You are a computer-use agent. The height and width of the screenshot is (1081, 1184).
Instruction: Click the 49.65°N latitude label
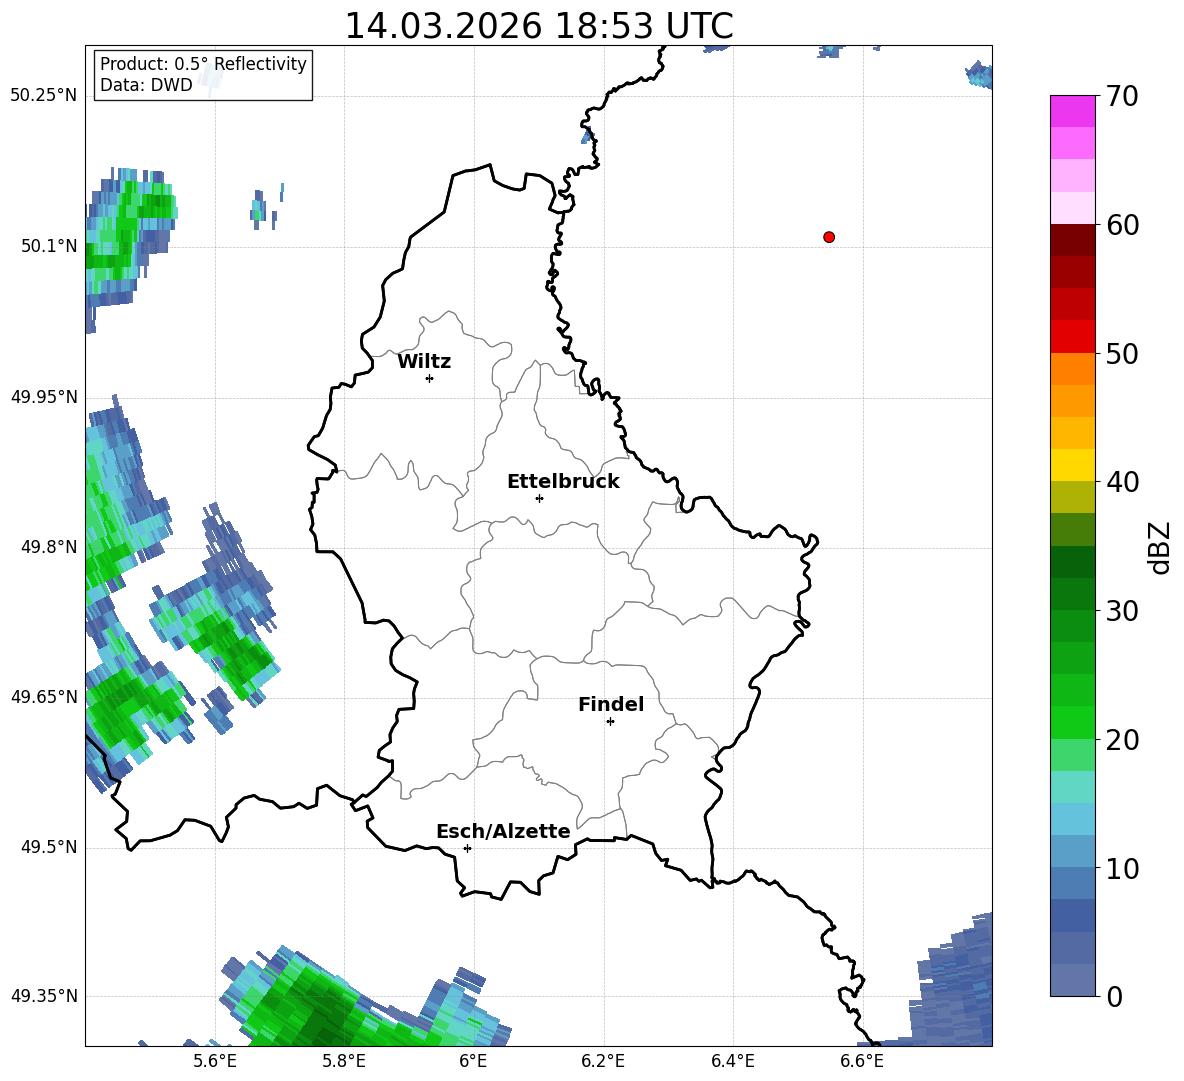point(44,696)
